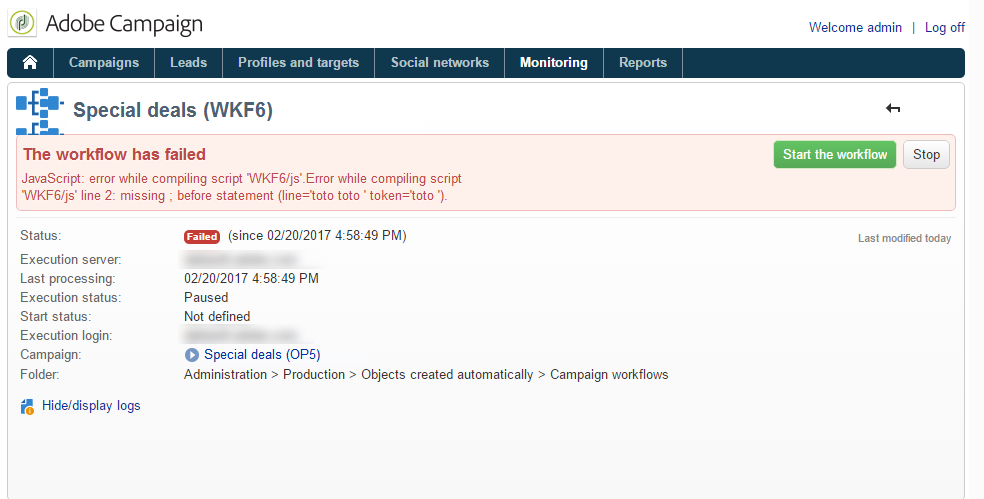Toggle logs with Hide/display logs link
Screen dimensions: 984x499
[91, 405]
